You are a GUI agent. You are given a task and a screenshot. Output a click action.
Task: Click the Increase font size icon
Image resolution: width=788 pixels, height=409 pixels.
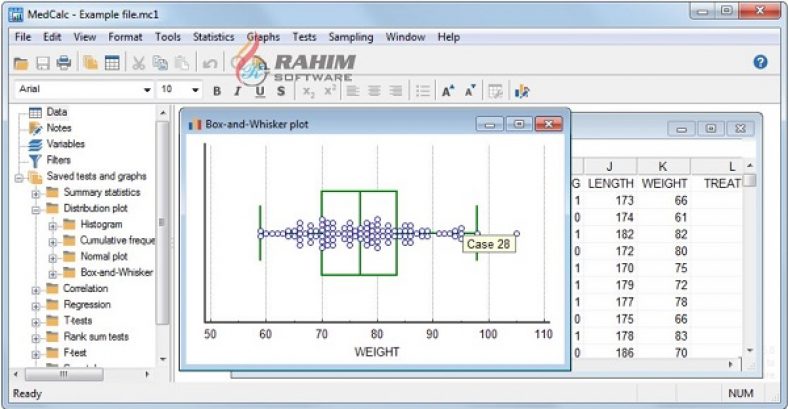pyautogui.click(x=448, y=91)
